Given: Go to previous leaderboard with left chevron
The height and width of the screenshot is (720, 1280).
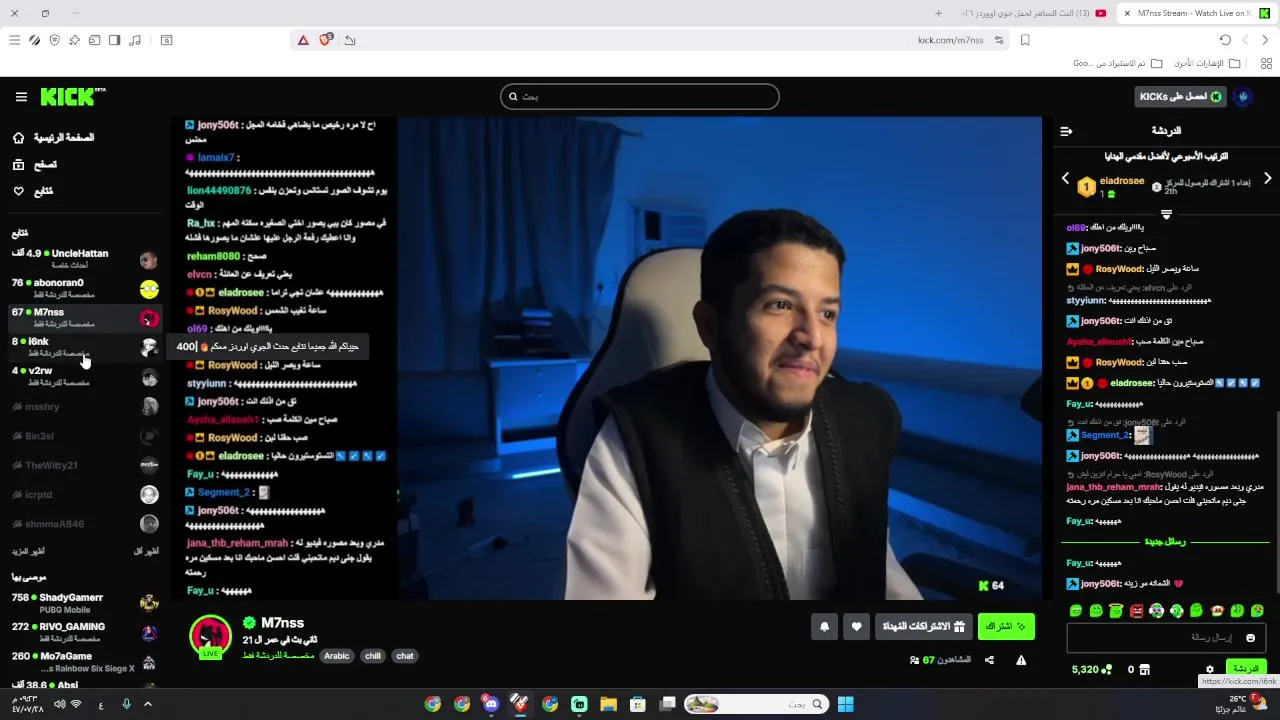Looking at the screenshot, I should tap(1065, 178).
